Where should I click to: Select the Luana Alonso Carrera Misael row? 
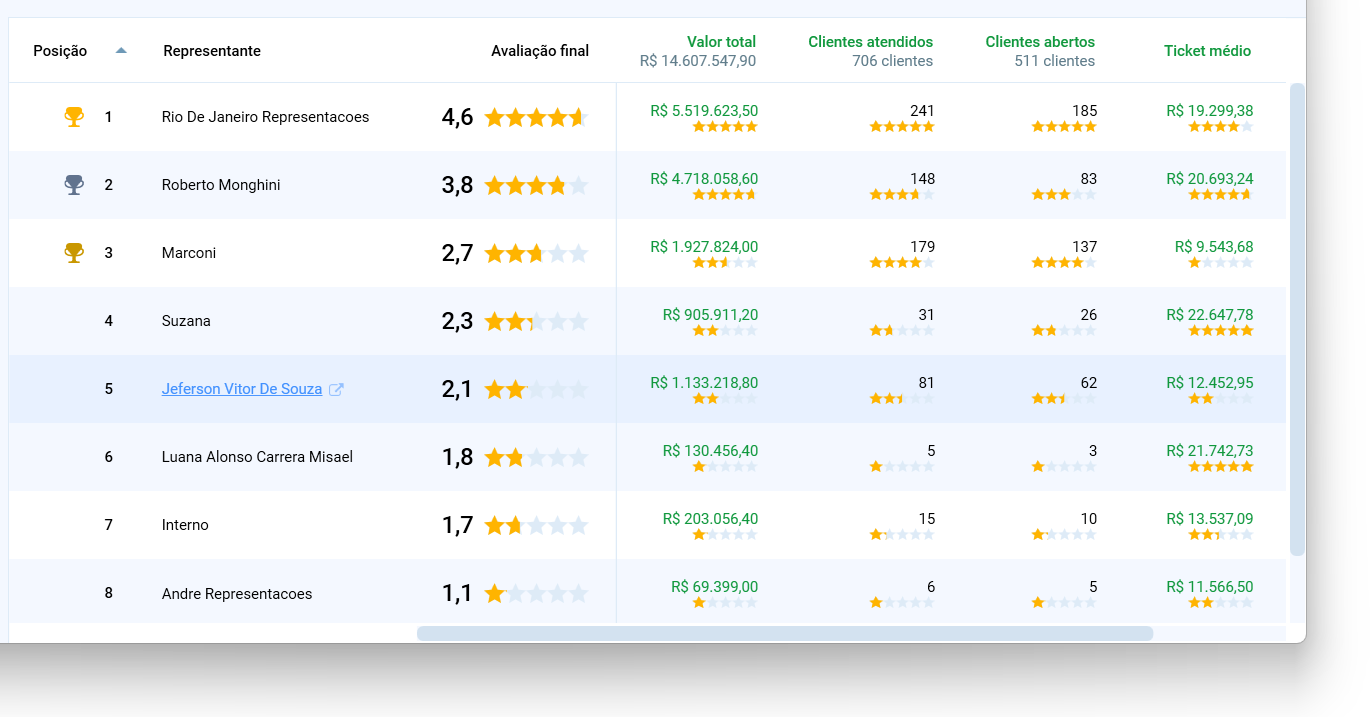(257, 457)
